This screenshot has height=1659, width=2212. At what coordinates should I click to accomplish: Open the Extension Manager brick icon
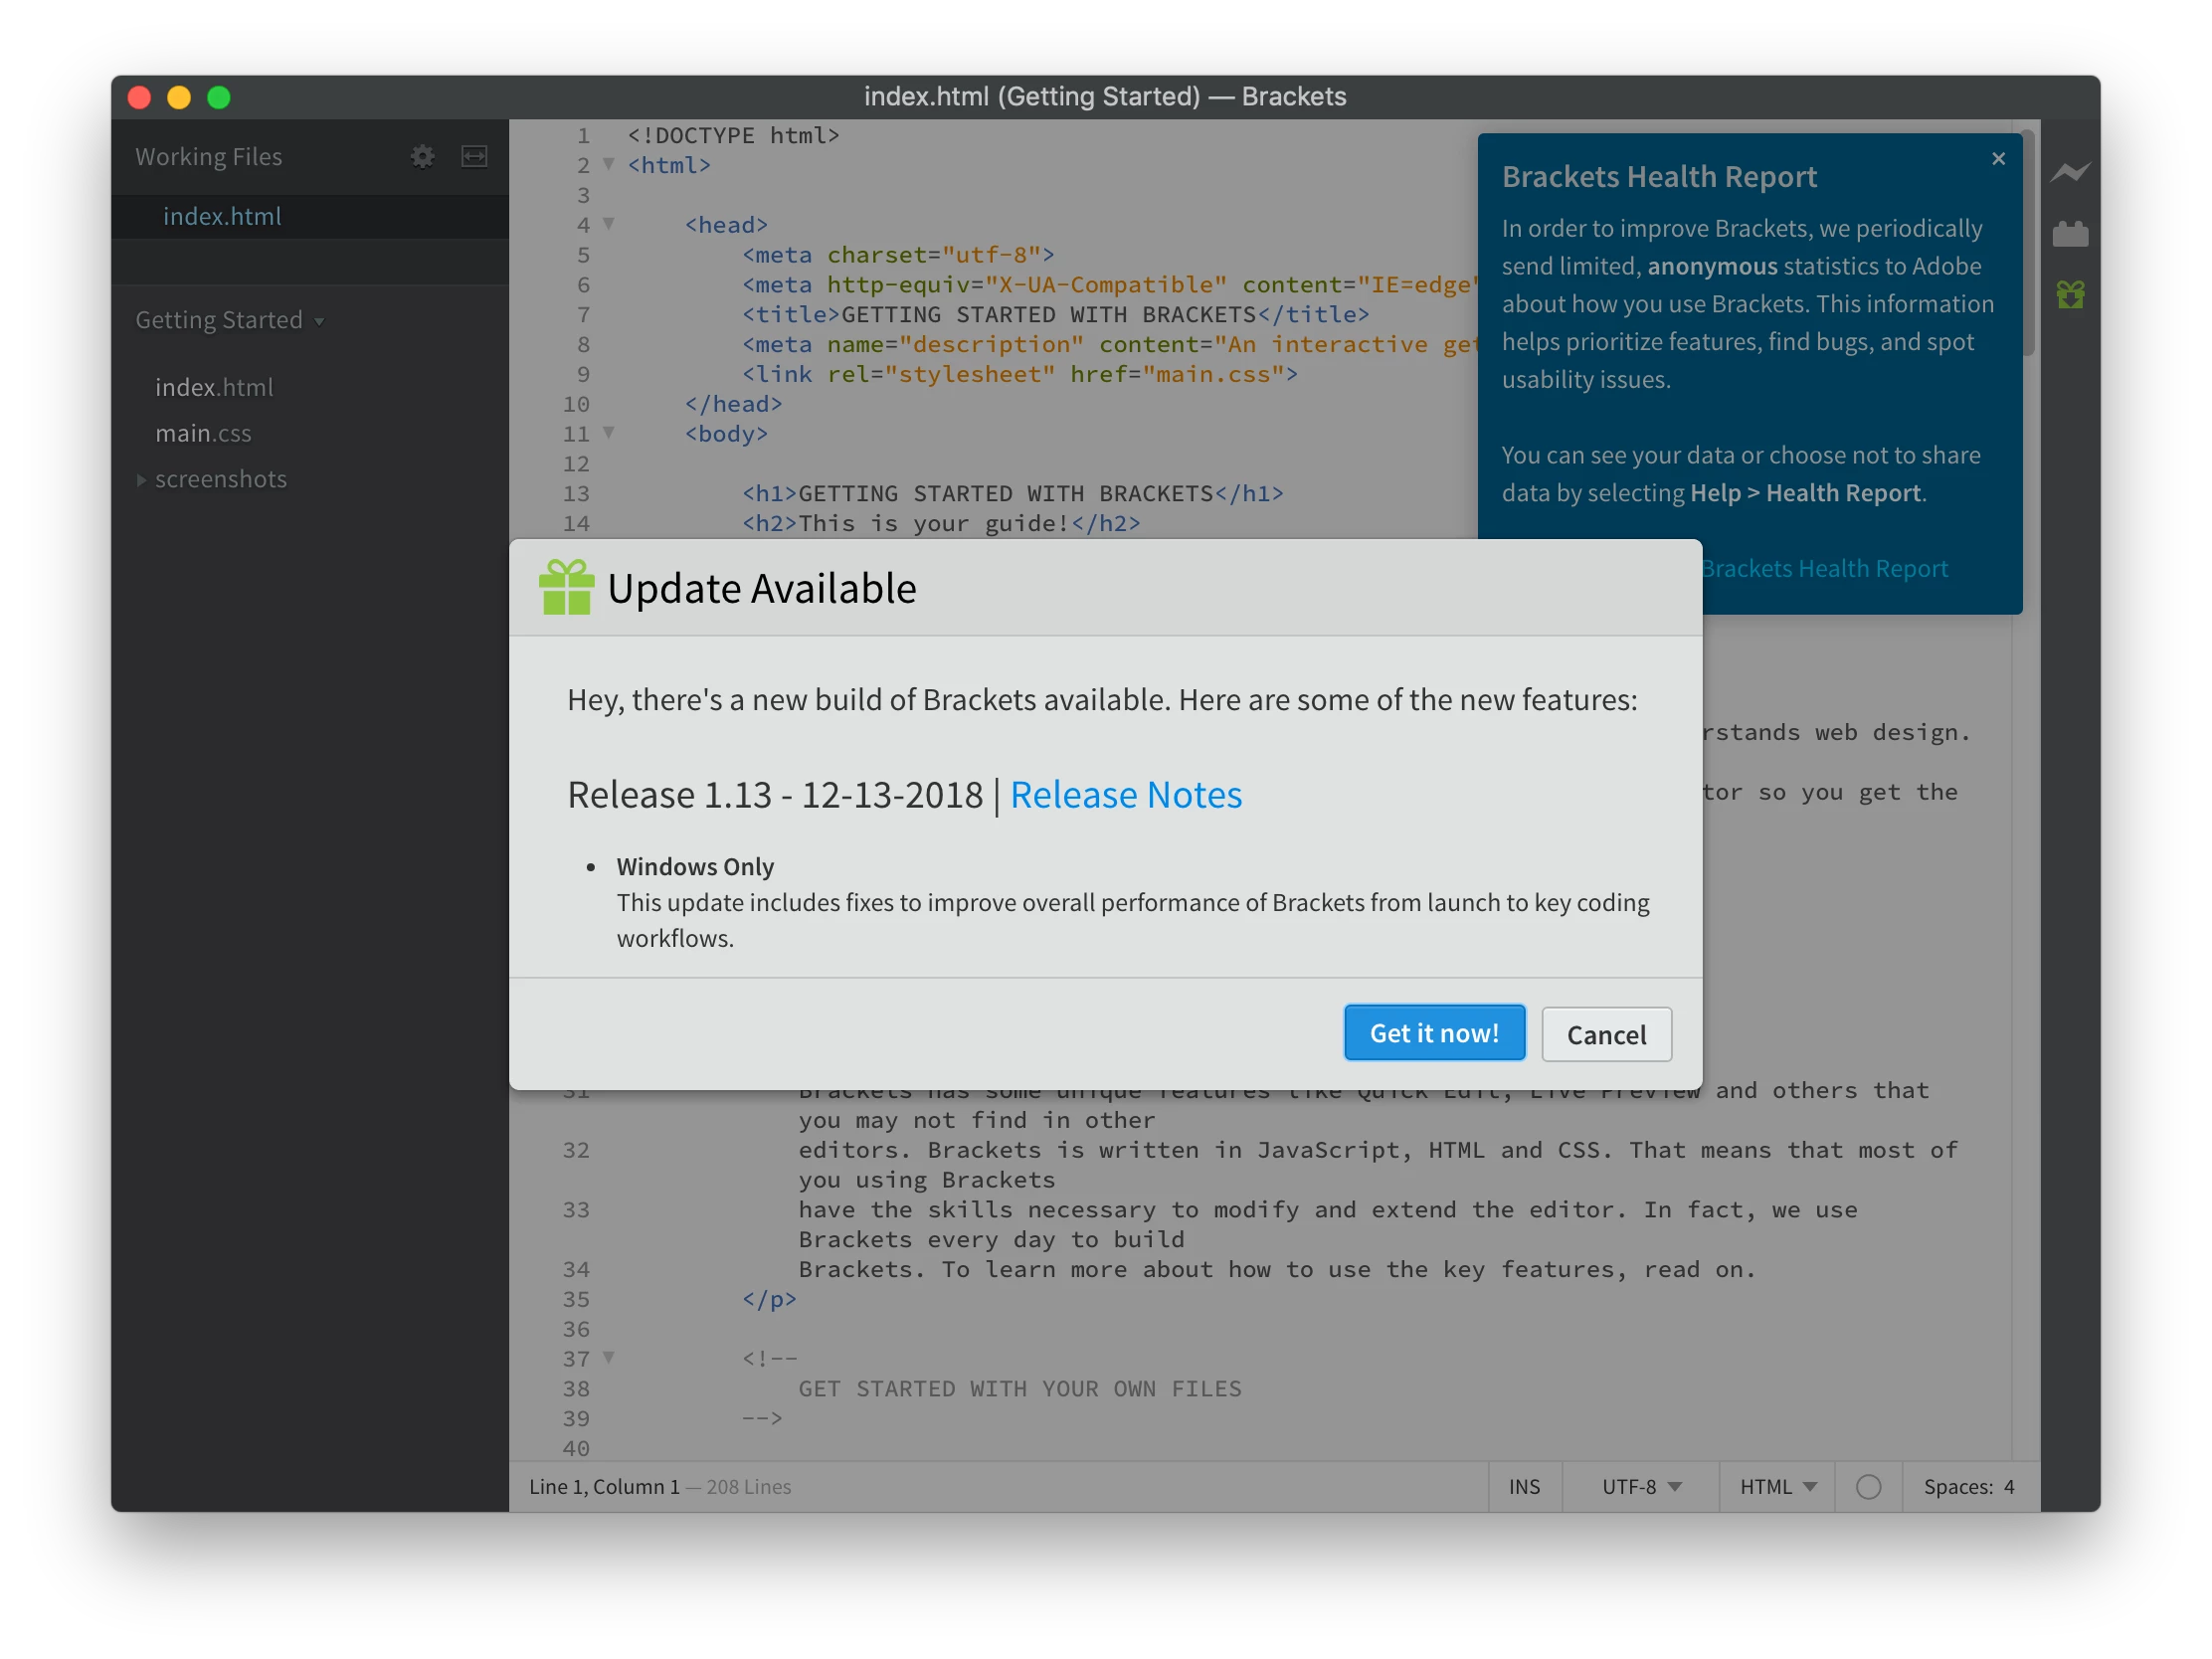2070,235
